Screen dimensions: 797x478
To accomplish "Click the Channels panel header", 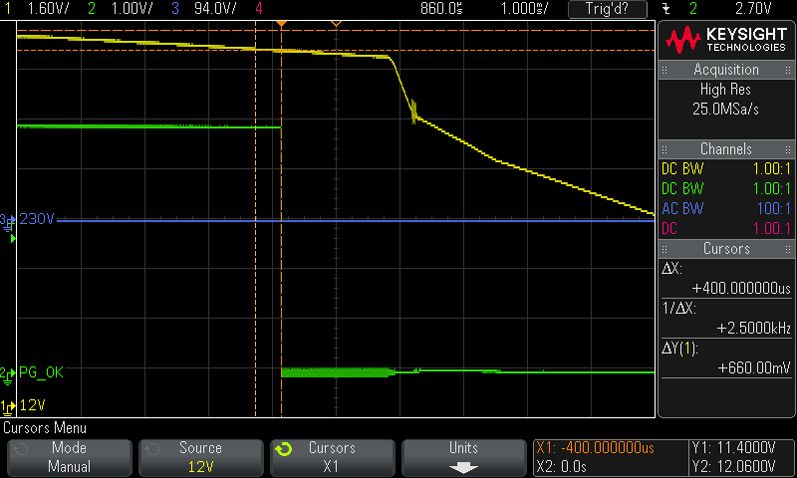I will 726,149.
